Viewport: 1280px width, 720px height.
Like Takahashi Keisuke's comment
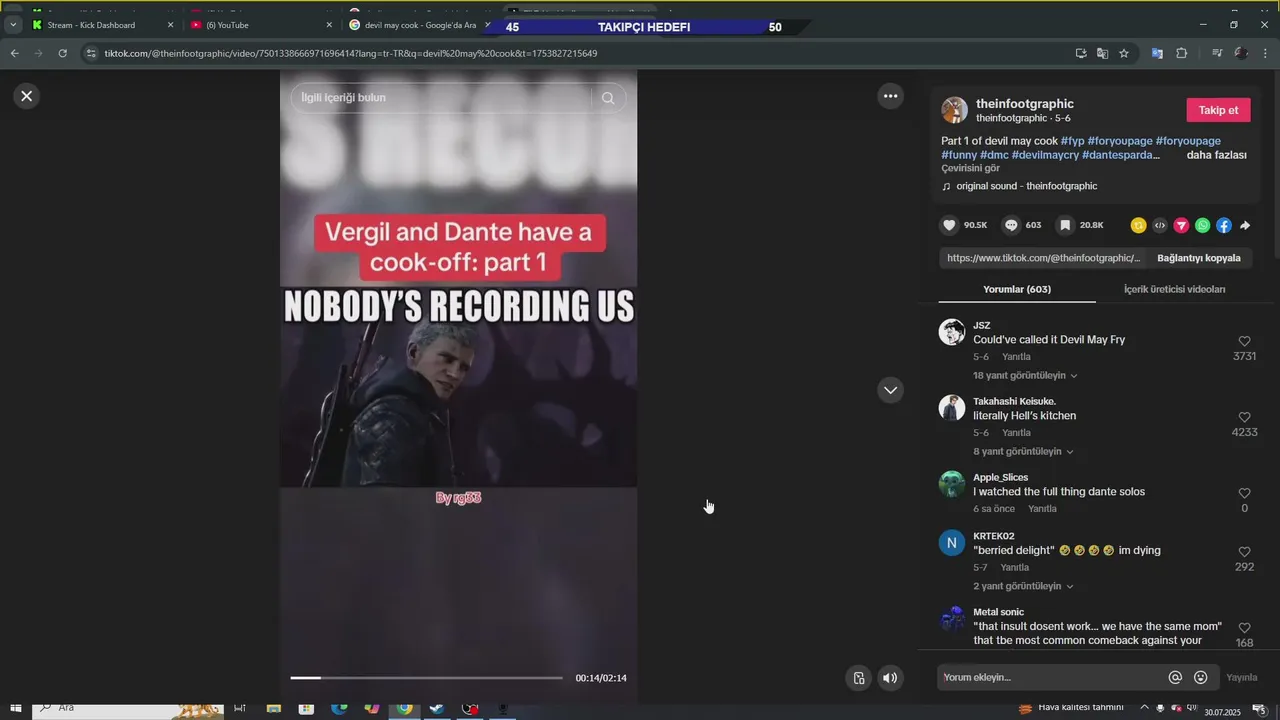1244,417
